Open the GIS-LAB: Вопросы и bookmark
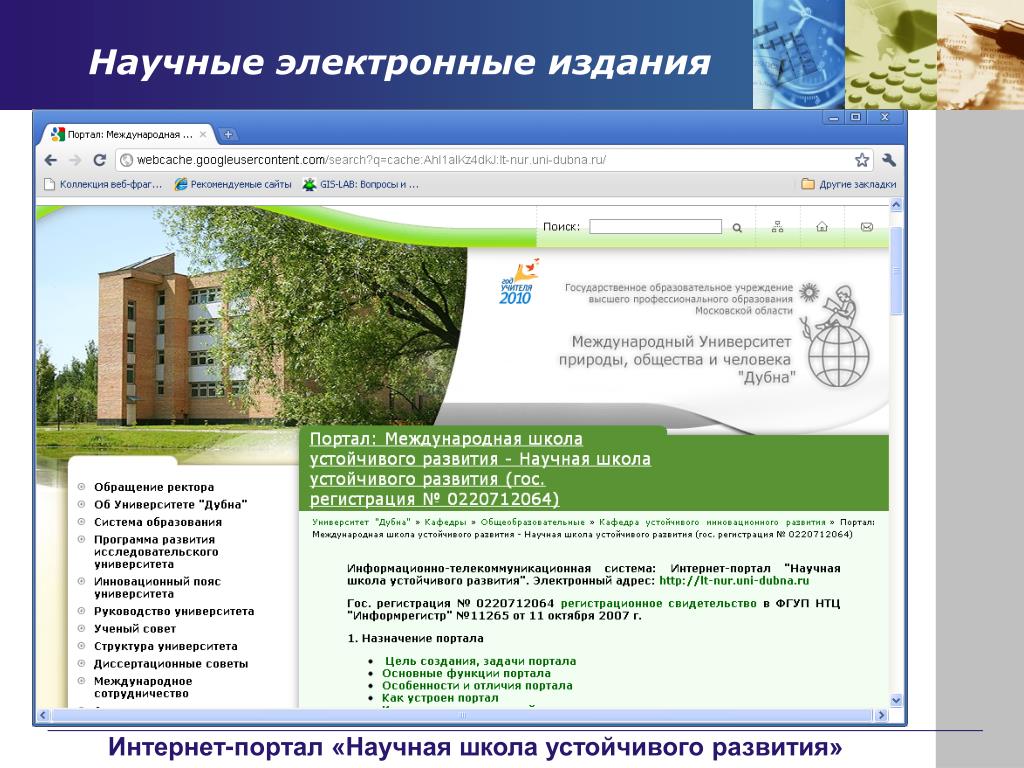Screen dimensions: 1024x768 click(360, 185)
